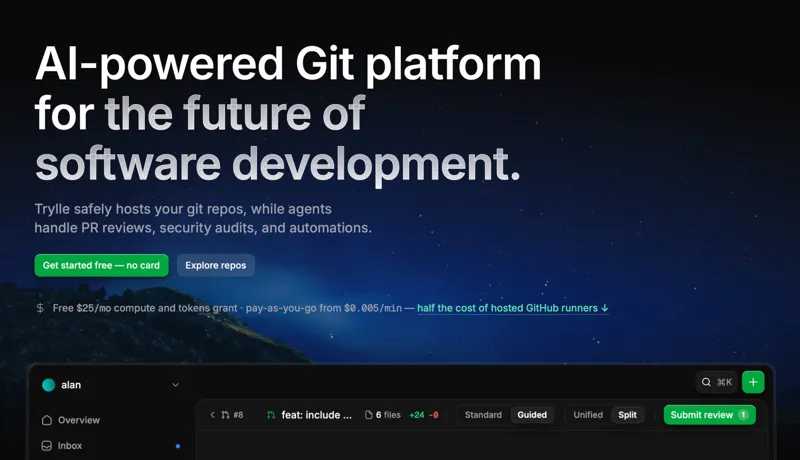The image size is (800, 460).
Task: Select the Guided review mode
Action: point(532,415)
